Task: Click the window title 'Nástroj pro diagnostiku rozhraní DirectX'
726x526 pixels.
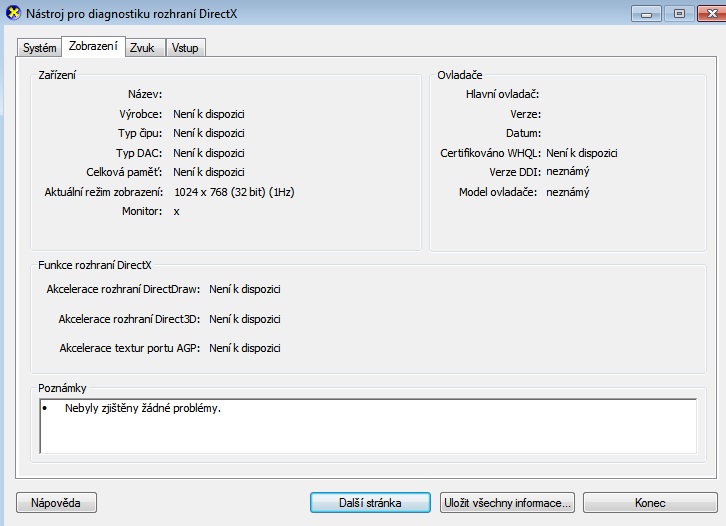Action: point(131,14)
